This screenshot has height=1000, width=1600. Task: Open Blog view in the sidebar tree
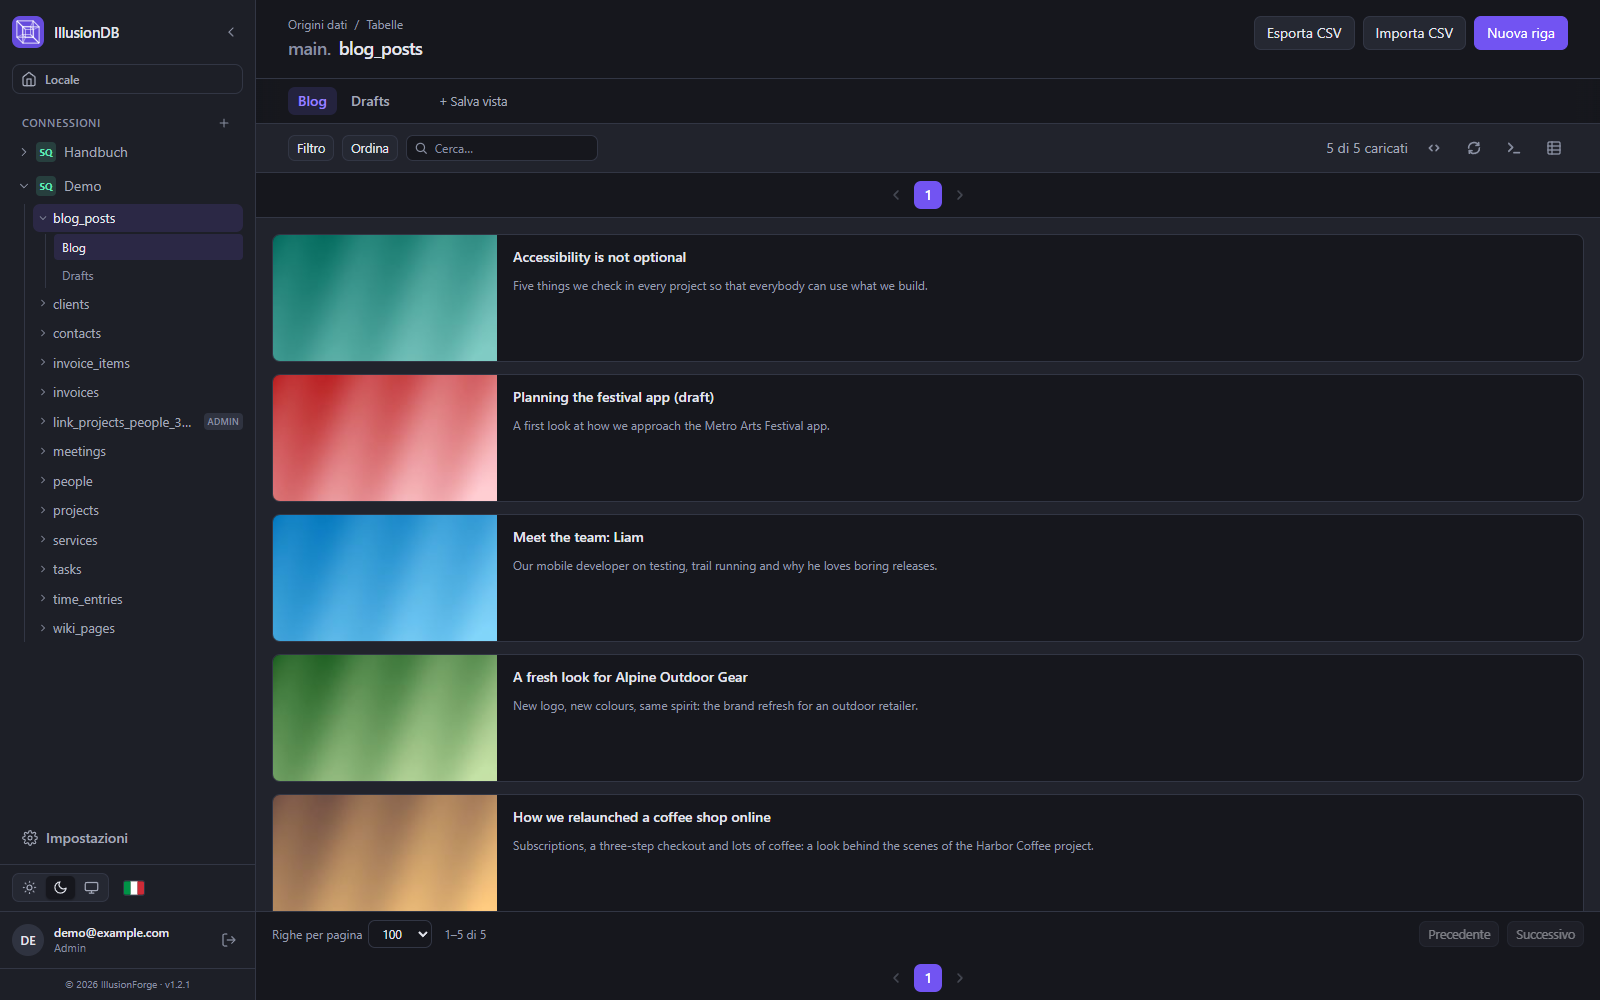(x=148, y=247)
